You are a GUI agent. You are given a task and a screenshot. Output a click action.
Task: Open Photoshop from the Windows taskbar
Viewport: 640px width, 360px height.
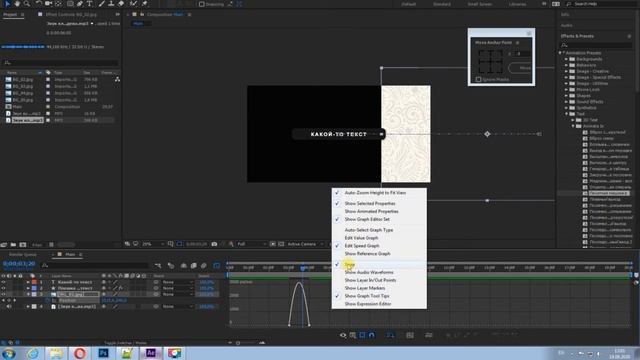(103, 353)
